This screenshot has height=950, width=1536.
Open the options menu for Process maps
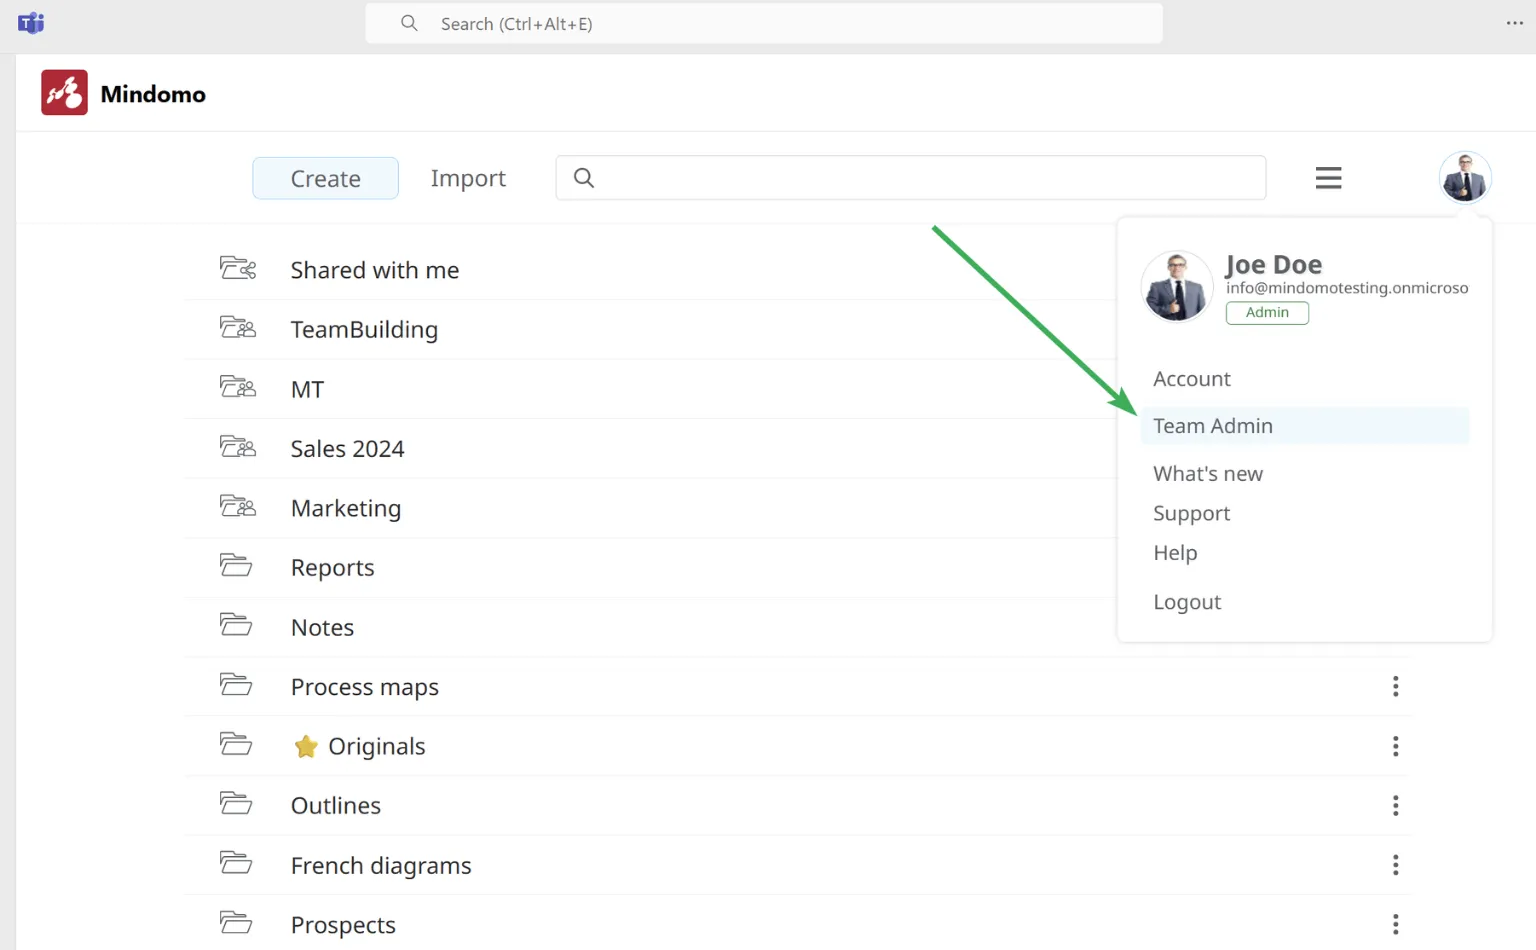pyautogui.click(x=1395, y=686)
